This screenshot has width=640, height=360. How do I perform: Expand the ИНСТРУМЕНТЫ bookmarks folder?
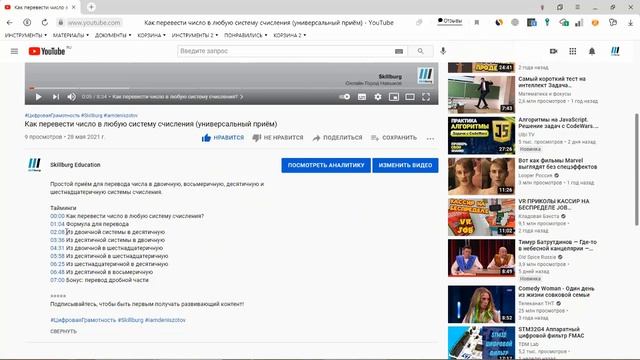[26, 36]
